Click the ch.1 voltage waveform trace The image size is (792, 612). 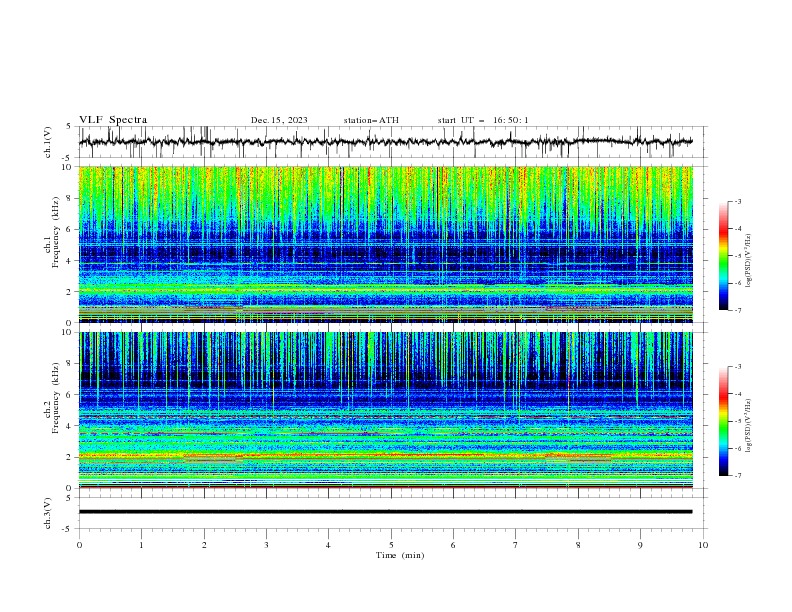pyautogui.click(x=385, y=142)
